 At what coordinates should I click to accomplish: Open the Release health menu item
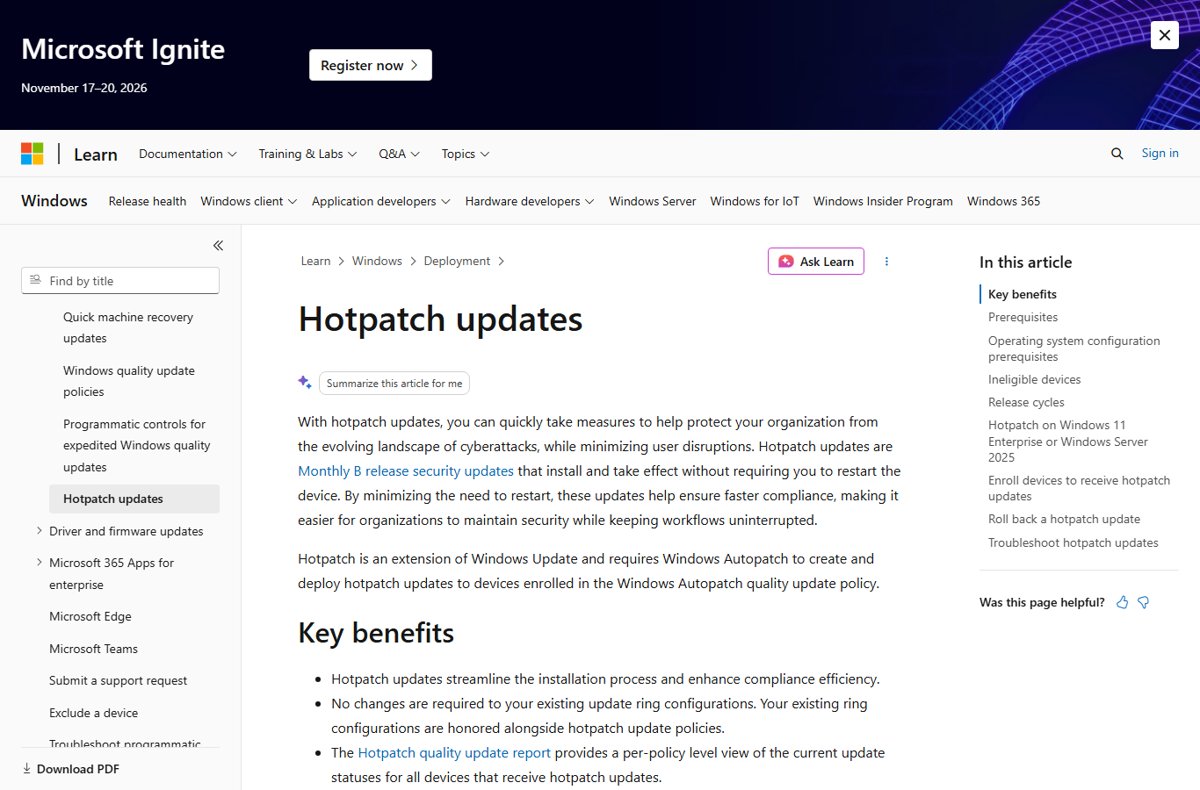coord(147,201)
